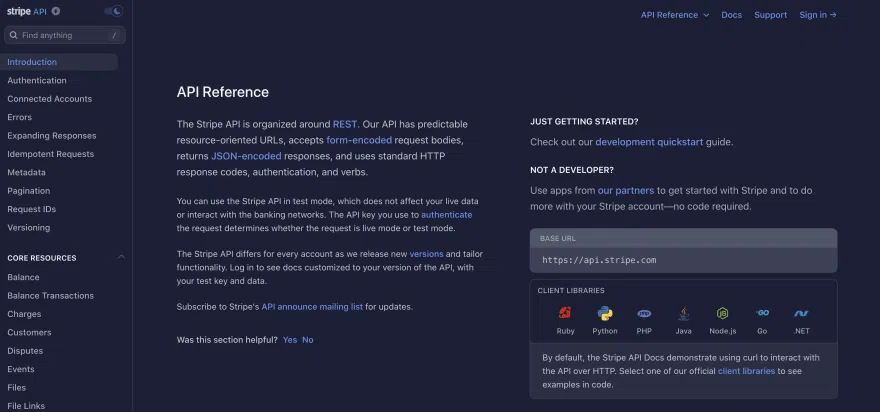Open Metadata in the sidebar
The width and height of the screenshot is (880, 412).
coord(26,173)
